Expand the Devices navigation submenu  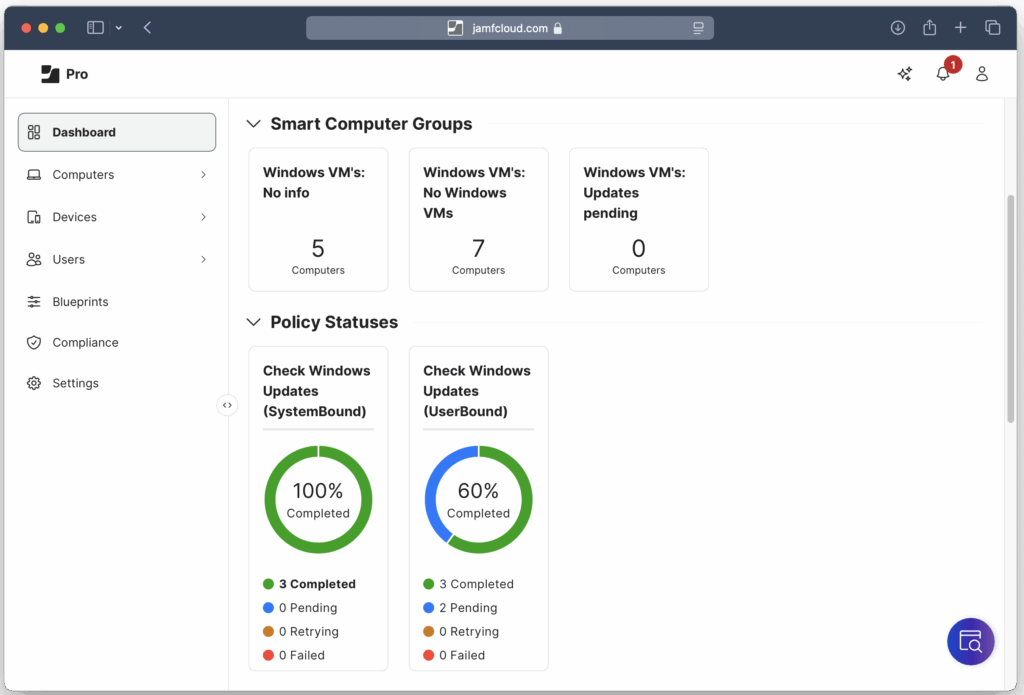[x=203, y=217]
